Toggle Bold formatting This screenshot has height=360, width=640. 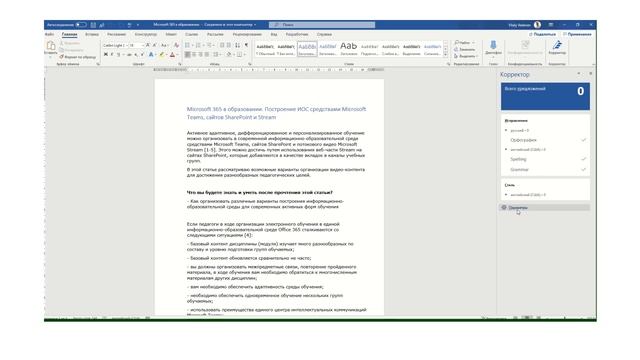(106, 54)
